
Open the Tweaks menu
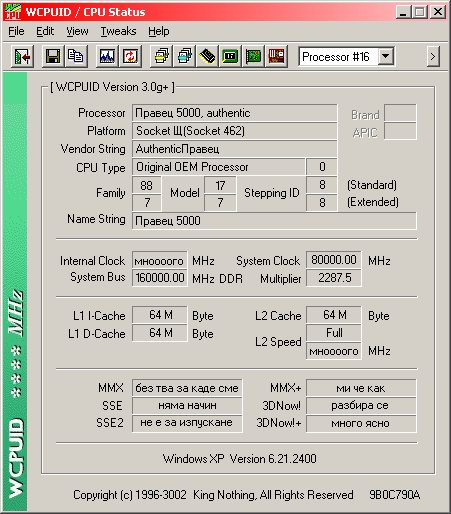point(118,31)
